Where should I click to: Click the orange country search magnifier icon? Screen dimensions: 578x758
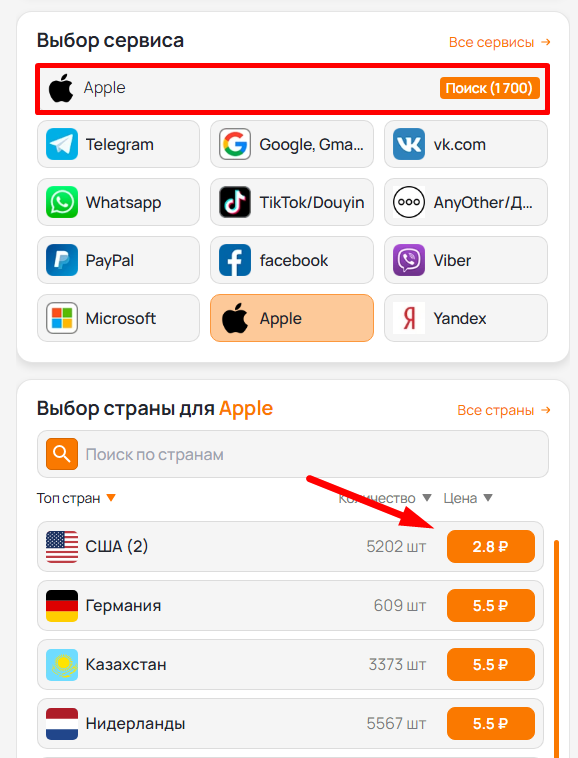point(62,454)
